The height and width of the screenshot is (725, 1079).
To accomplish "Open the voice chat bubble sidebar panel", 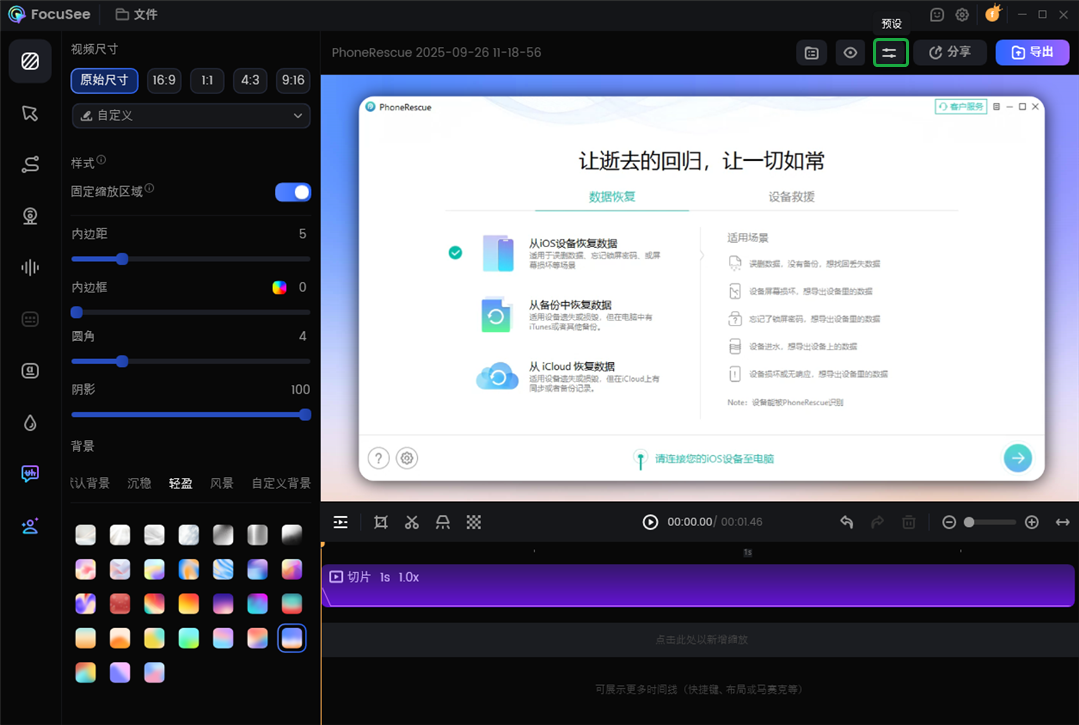I will pyautogui.click(x=30, y=473).
